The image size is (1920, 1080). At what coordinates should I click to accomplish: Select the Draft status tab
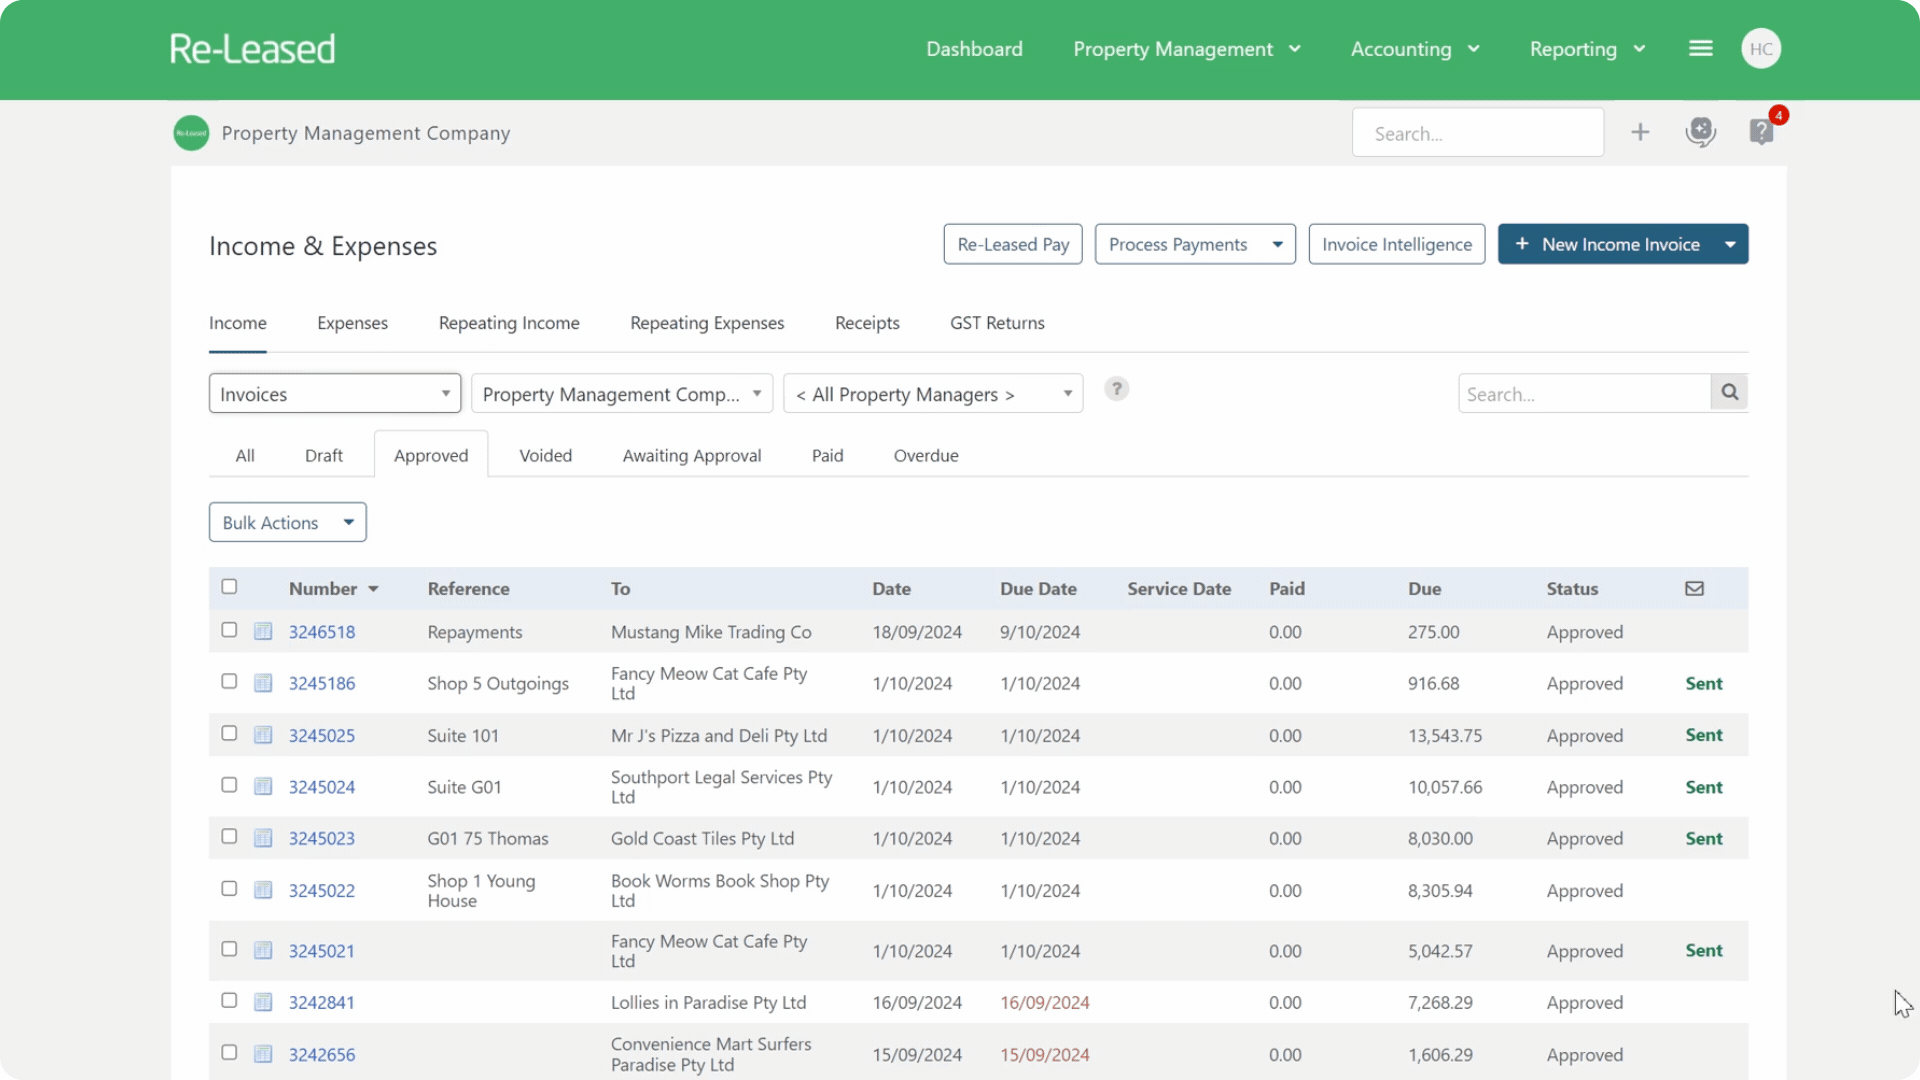pyautogui.click(x=324, y=455)
